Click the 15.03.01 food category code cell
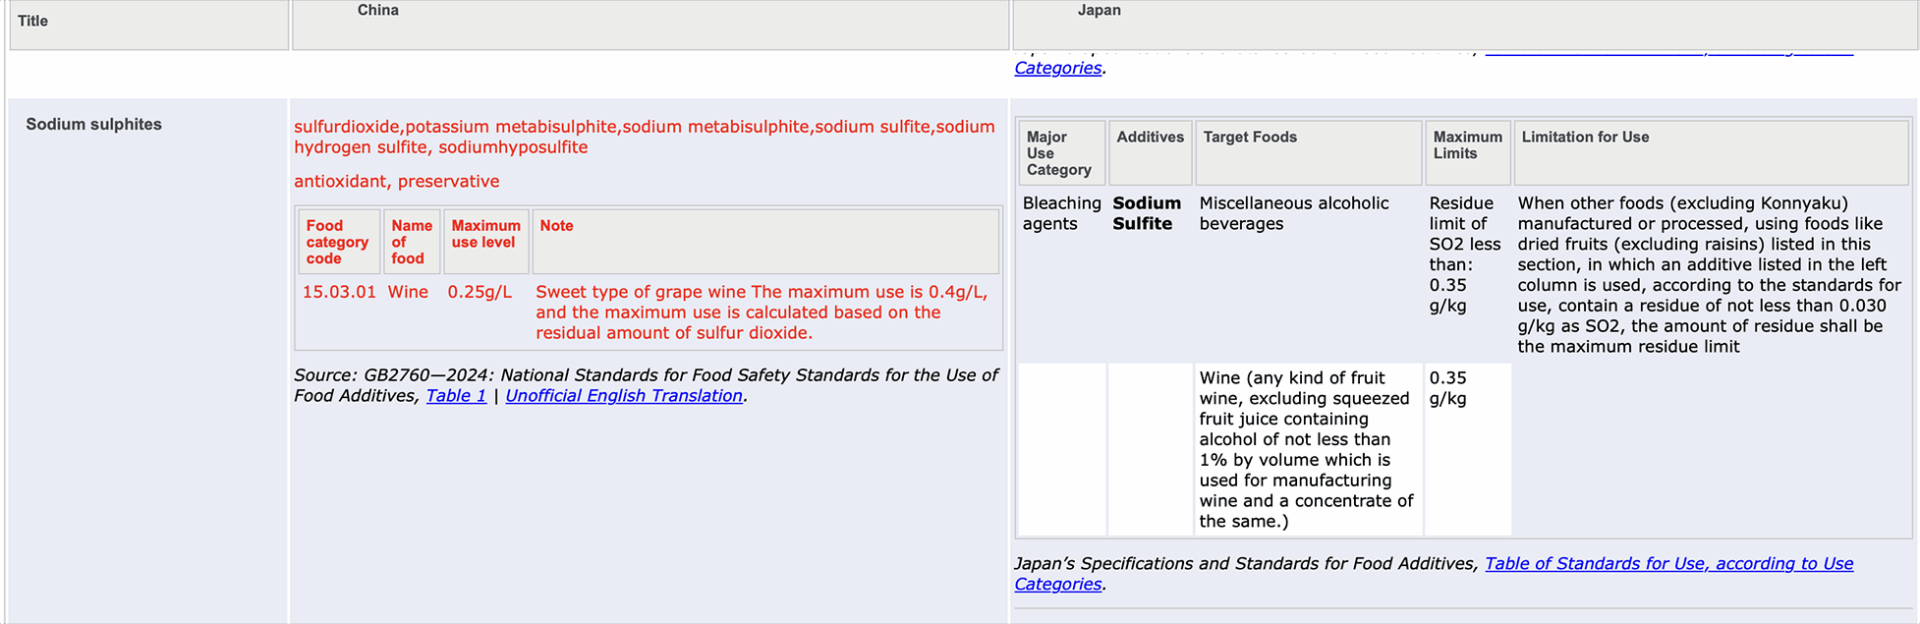 (339, 292)
